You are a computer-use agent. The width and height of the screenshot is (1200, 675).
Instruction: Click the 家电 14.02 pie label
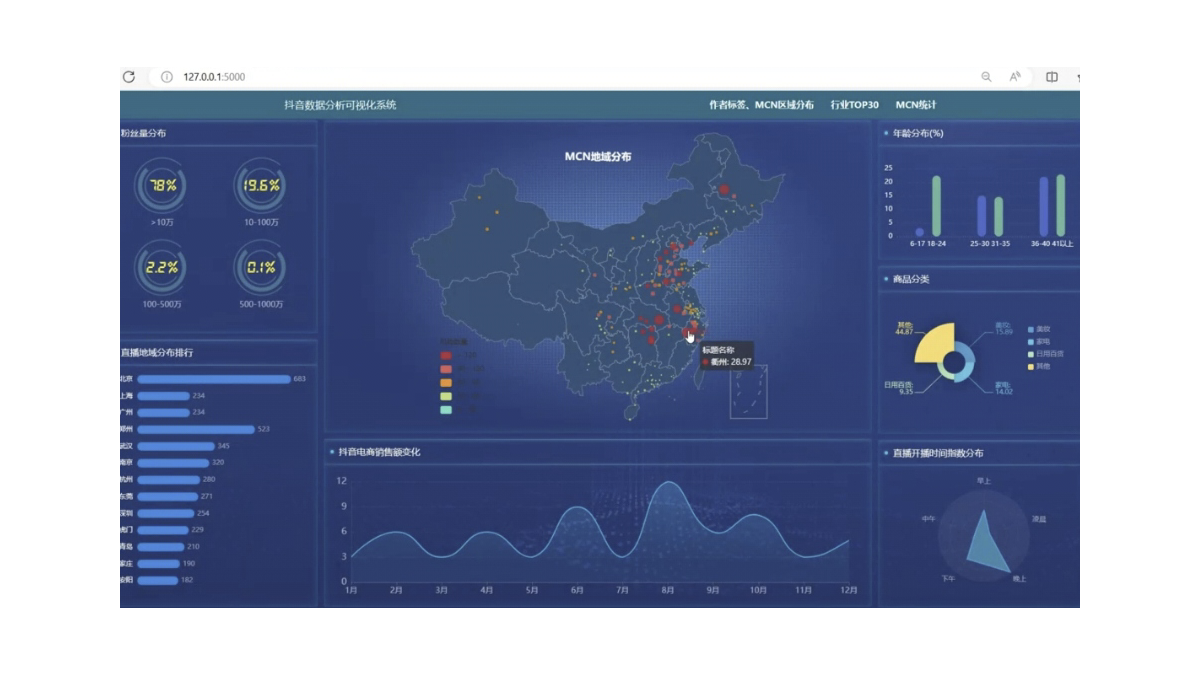coord(1003,387)
